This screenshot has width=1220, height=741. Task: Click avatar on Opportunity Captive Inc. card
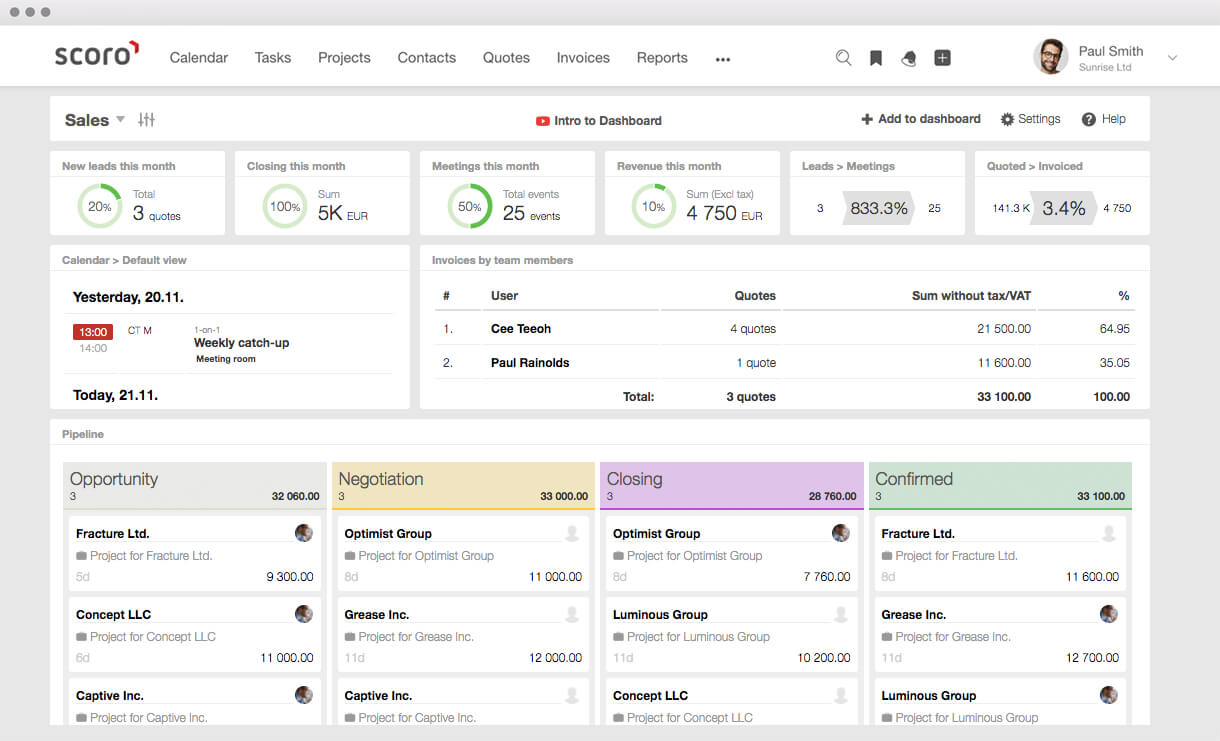[304, 695]
